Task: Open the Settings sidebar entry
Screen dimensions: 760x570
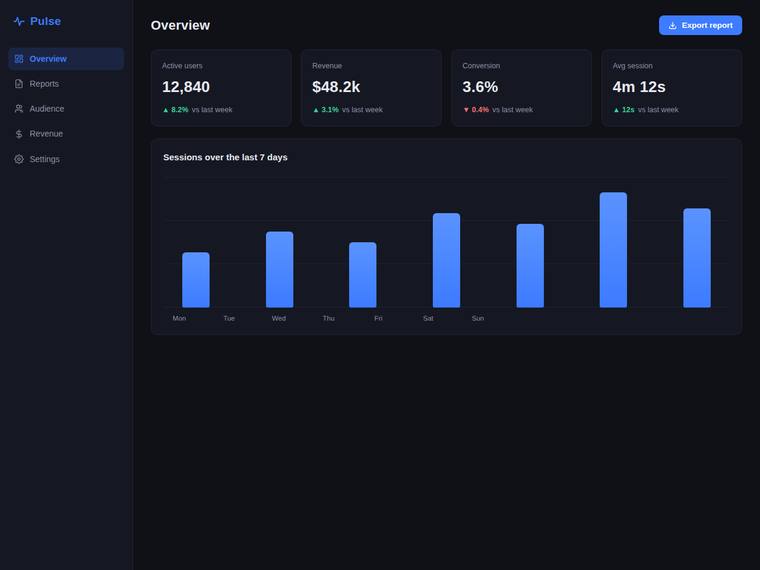Action: (66, 159)
